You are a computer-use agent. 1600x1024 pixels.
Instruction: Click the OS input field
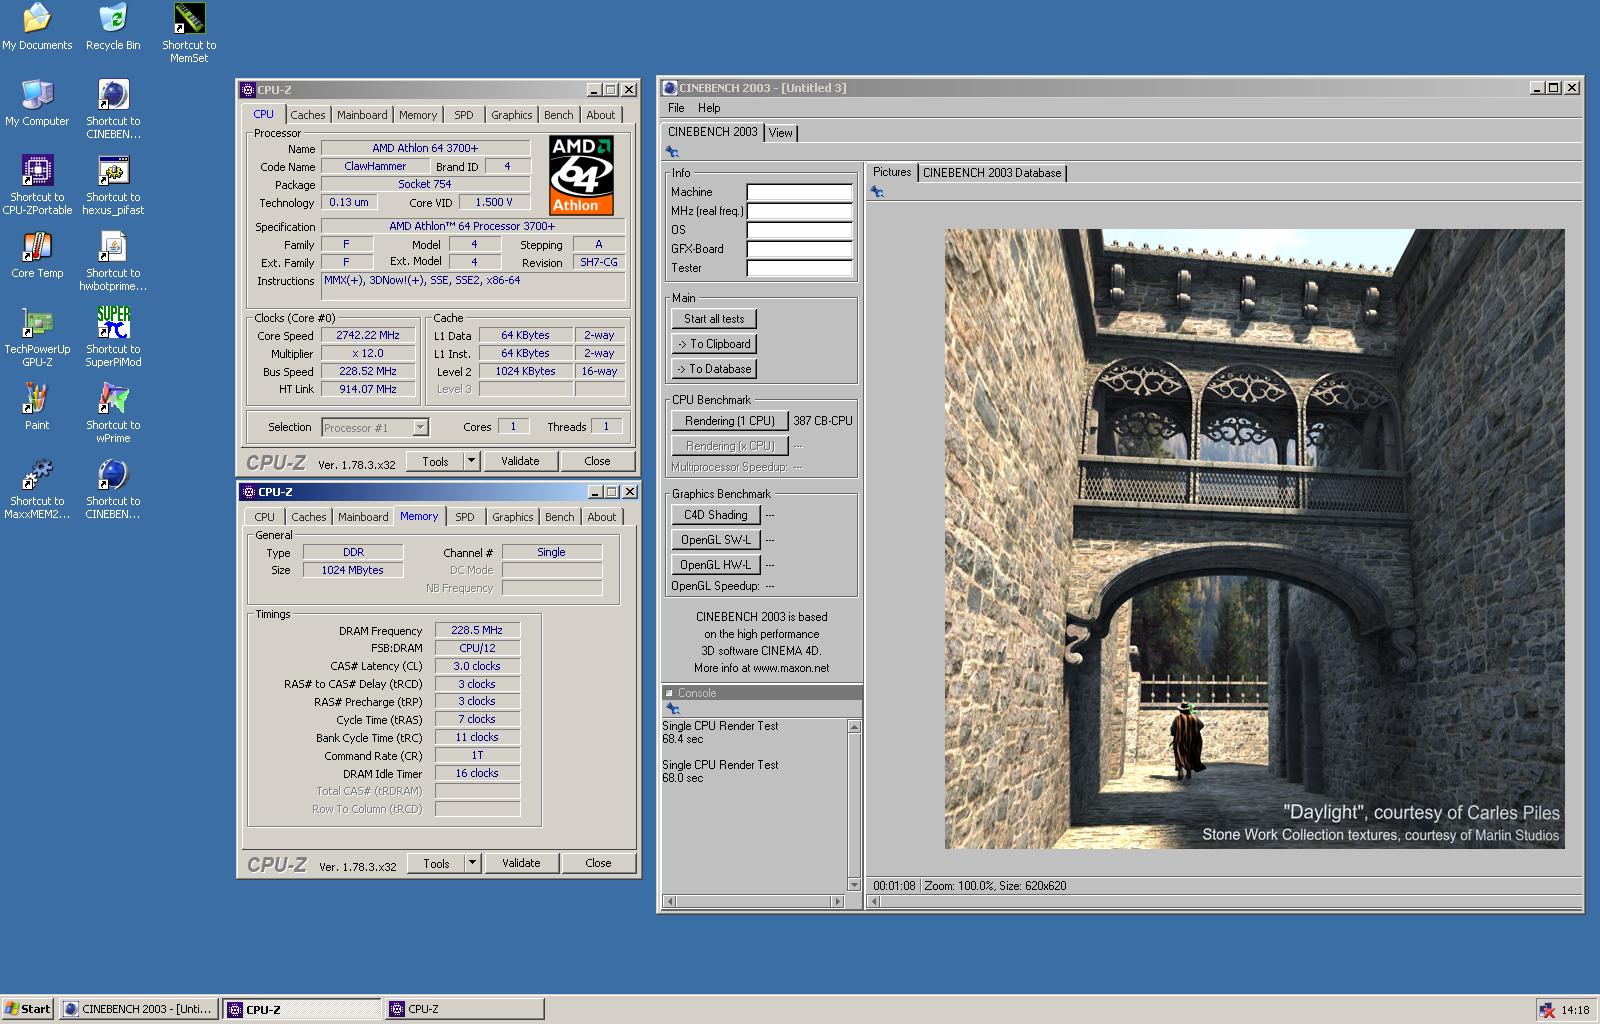tap(799, 230)
